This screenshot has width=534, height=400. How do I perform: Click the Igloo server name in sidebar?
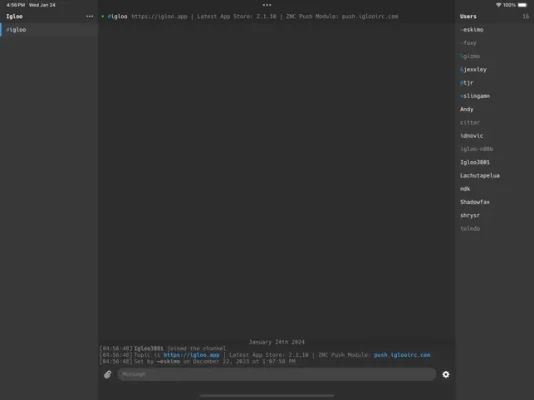(14, 16)
